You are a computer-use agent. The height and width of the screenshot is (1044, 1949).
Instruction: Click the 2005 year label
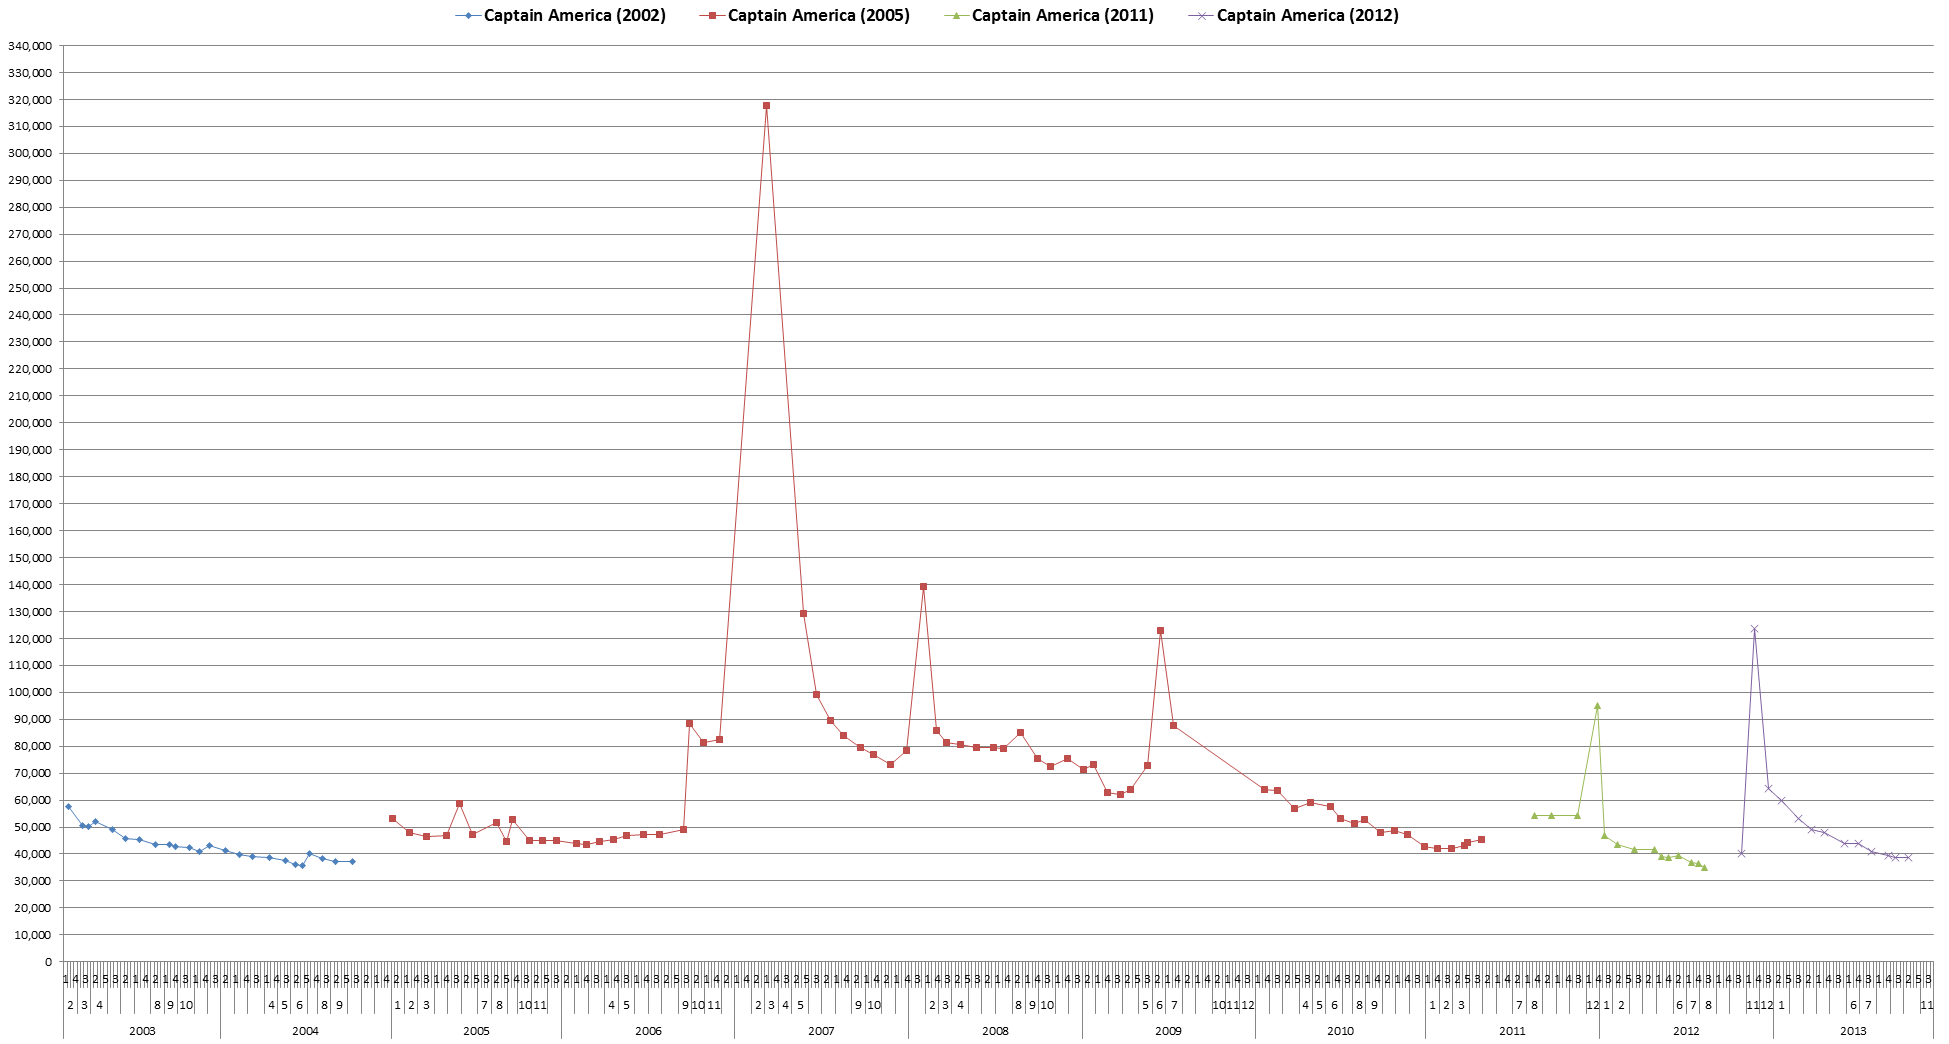[477, 1031]
